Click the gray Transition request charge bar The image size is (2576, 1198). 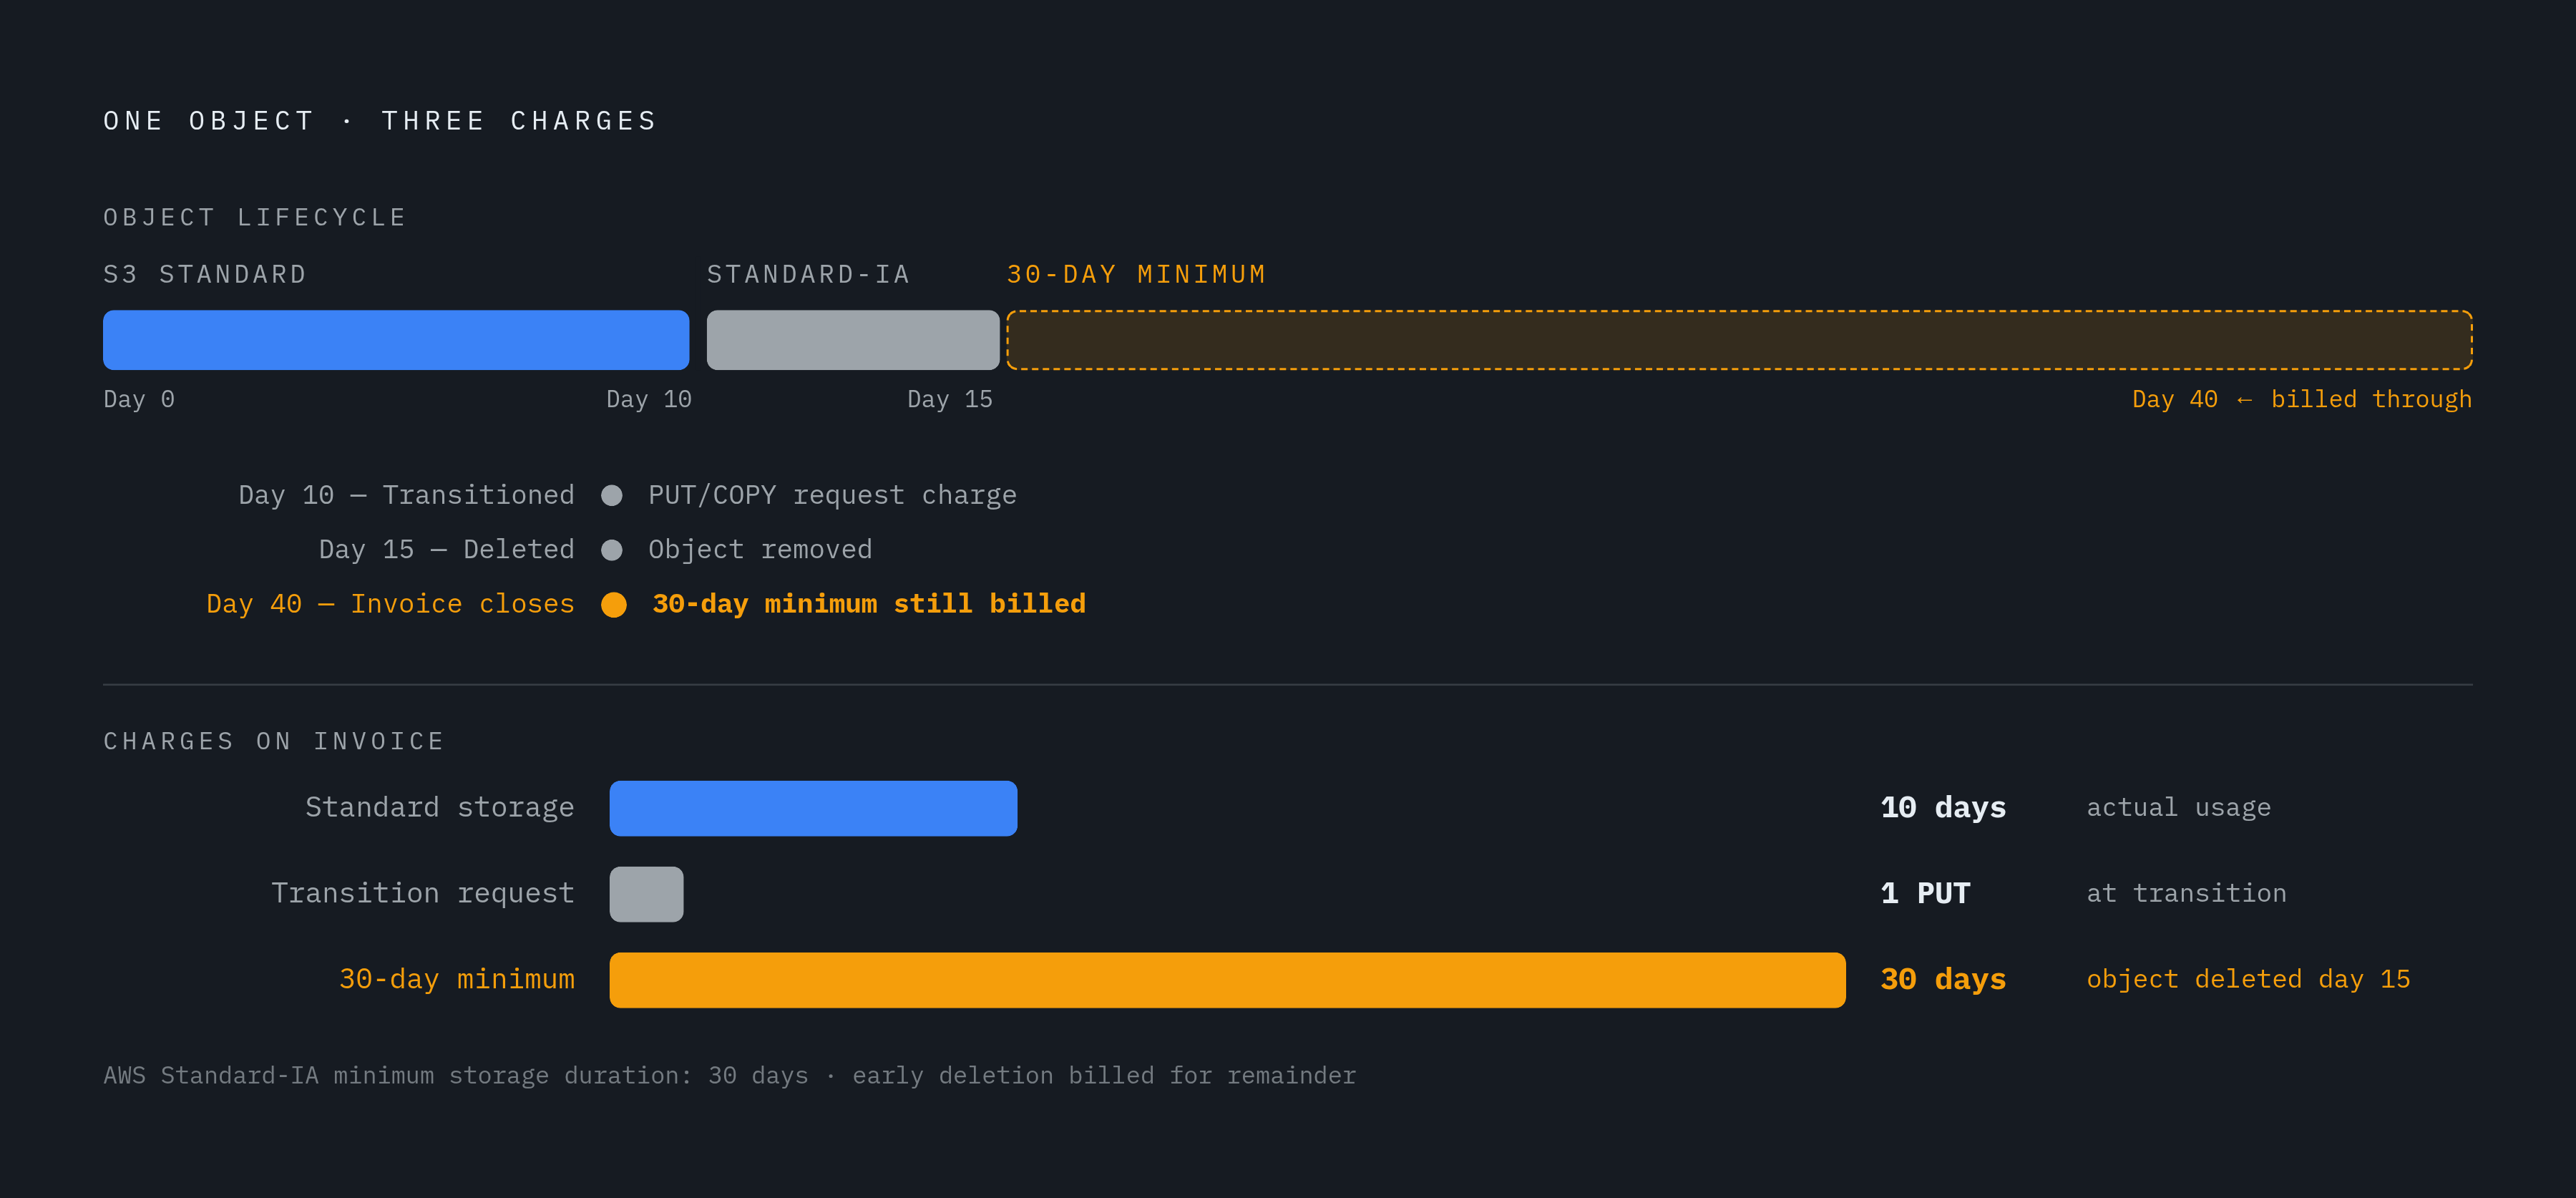[647, 894]
